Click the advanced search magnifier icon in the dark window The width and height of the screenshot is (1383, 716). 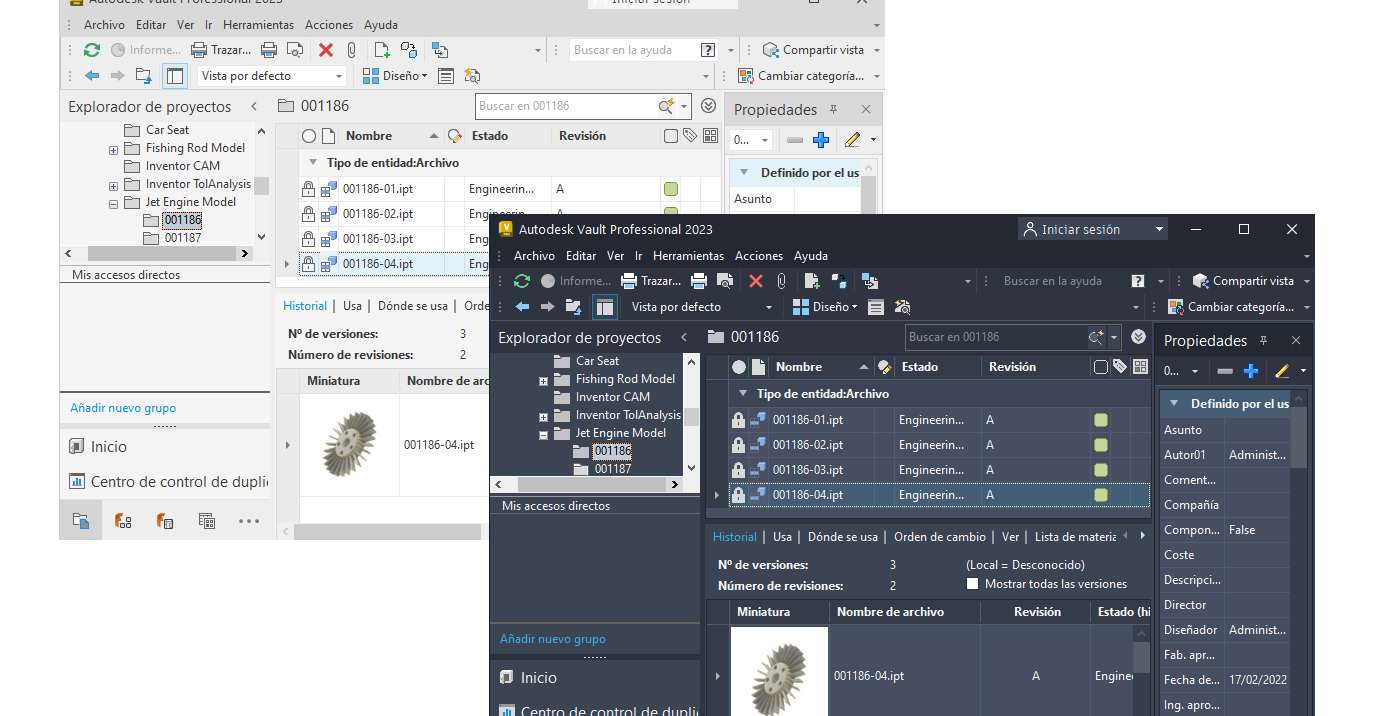(x=1096, y=337)
